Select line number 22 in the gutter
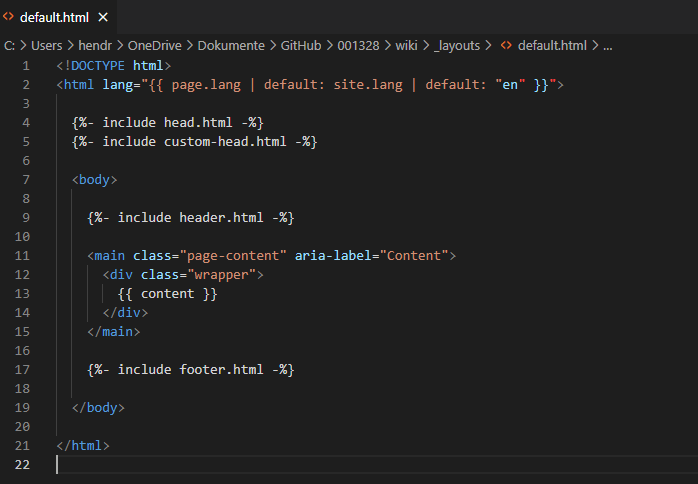The height and width of the screenshot is (484, 698). click(22, 465)
